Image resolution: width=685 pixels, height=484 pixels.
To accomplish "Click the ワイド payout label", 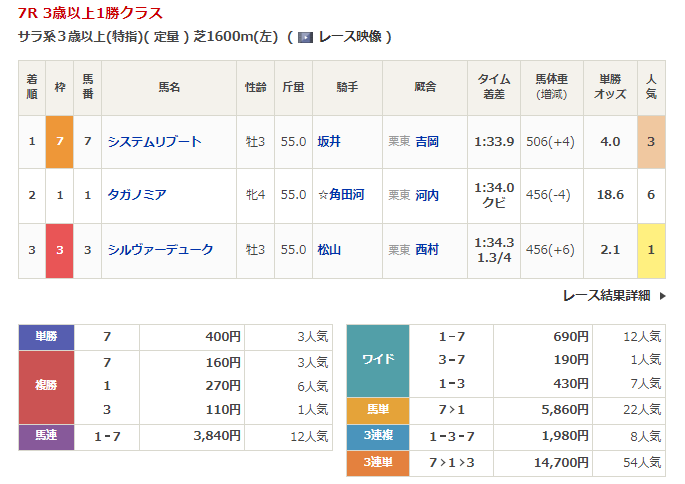I will 378,360.
